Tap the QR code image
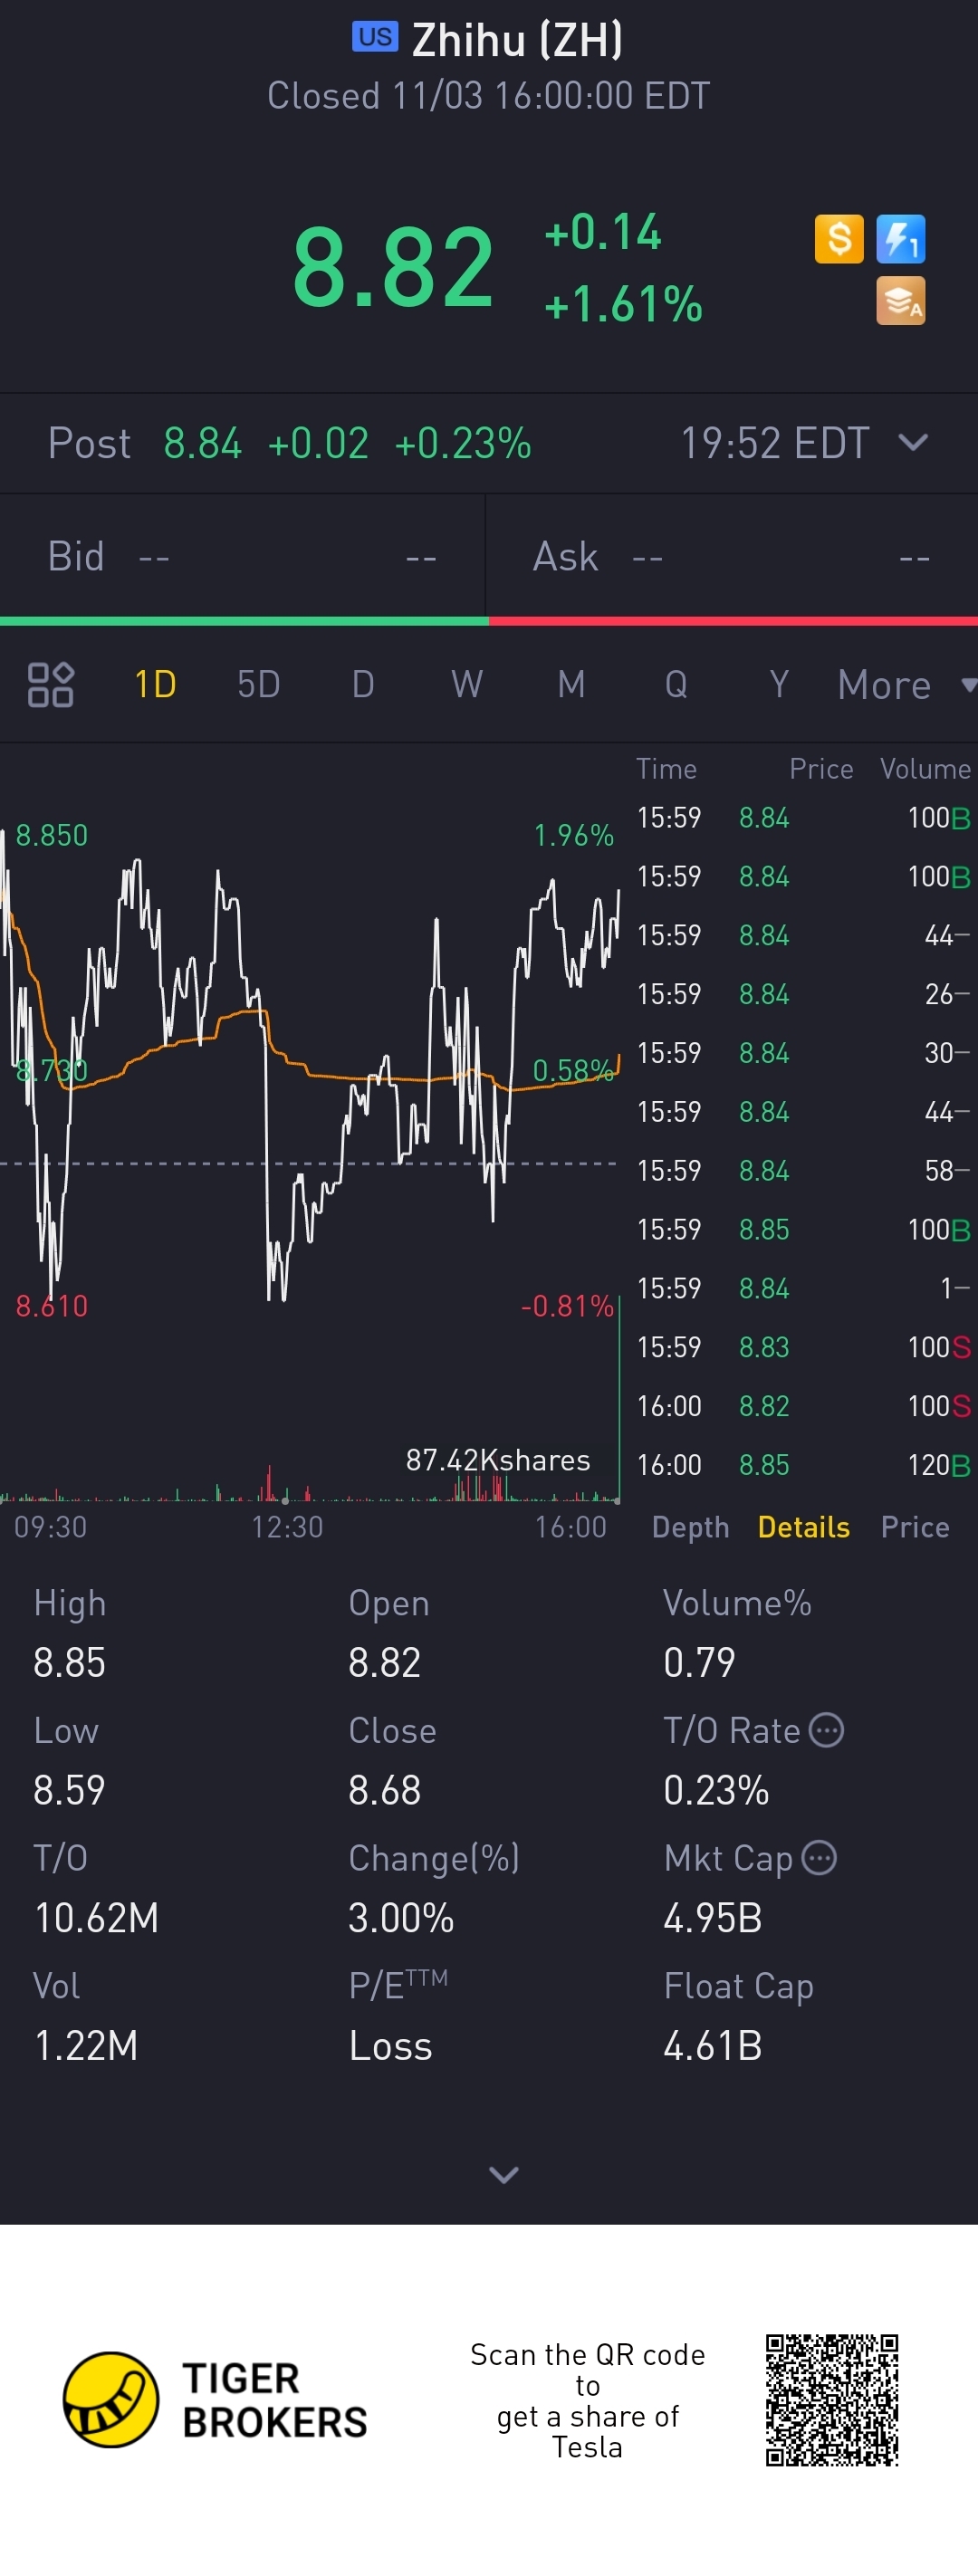The image size is (978, 2576). click(832, 2400)
